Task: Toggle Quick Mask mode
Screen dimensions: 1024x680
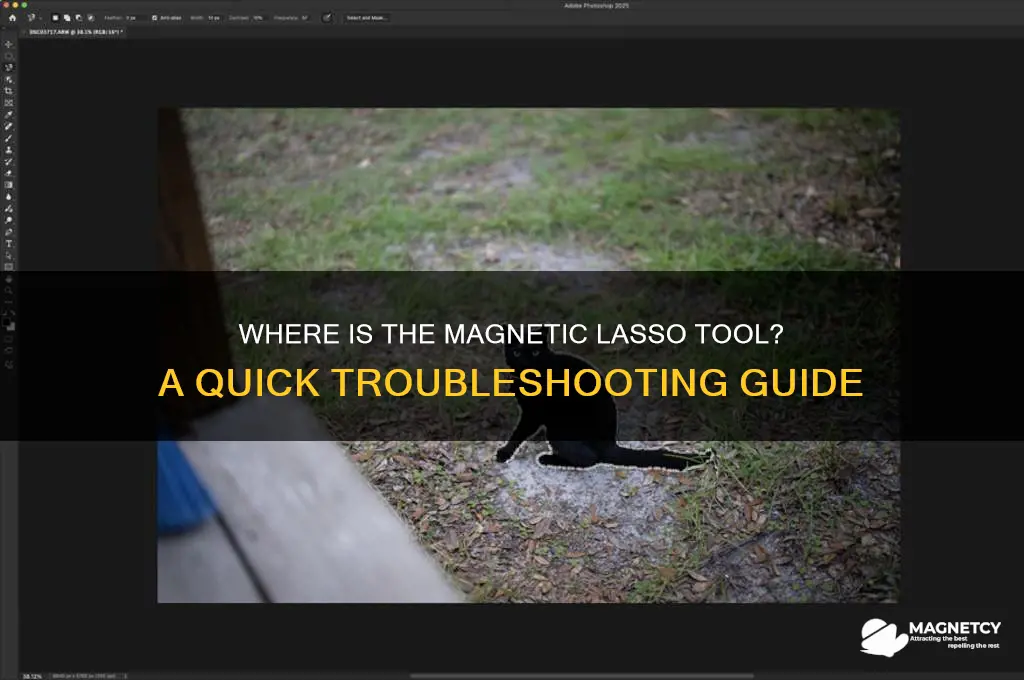Action: tap(8, 340)
